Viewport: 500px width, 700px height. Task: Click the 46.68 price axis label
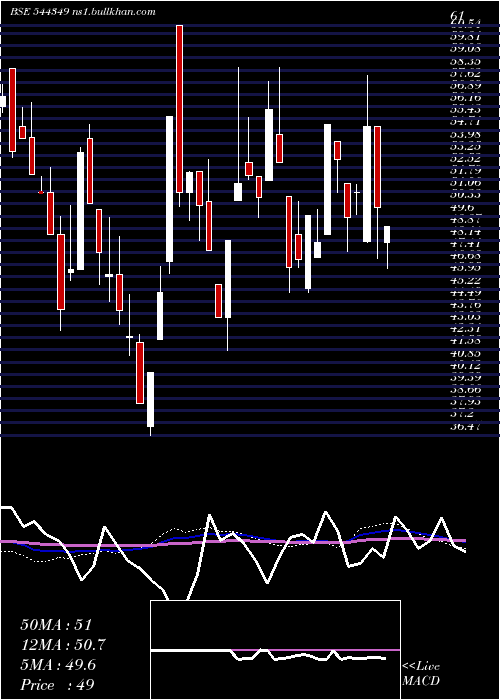point(465,256)
